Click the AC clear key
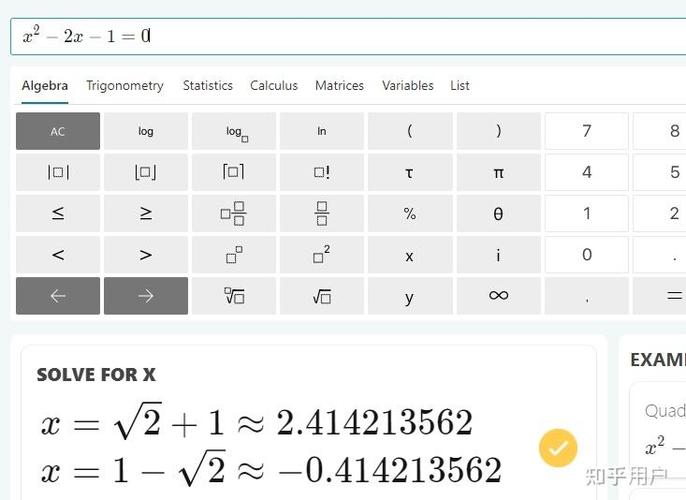The image size is (686, 500). 58,131
